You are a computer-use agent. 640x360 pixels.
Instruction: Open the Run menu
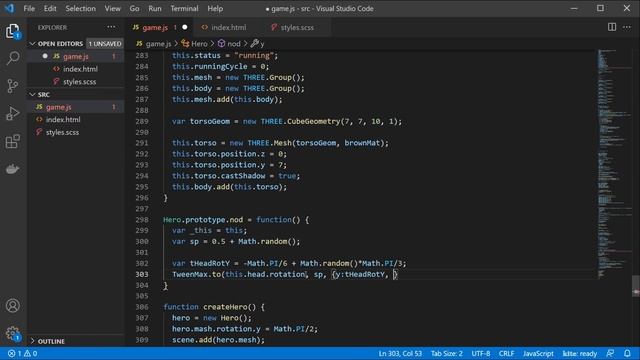pyautogui.click(x=155, y=9)
